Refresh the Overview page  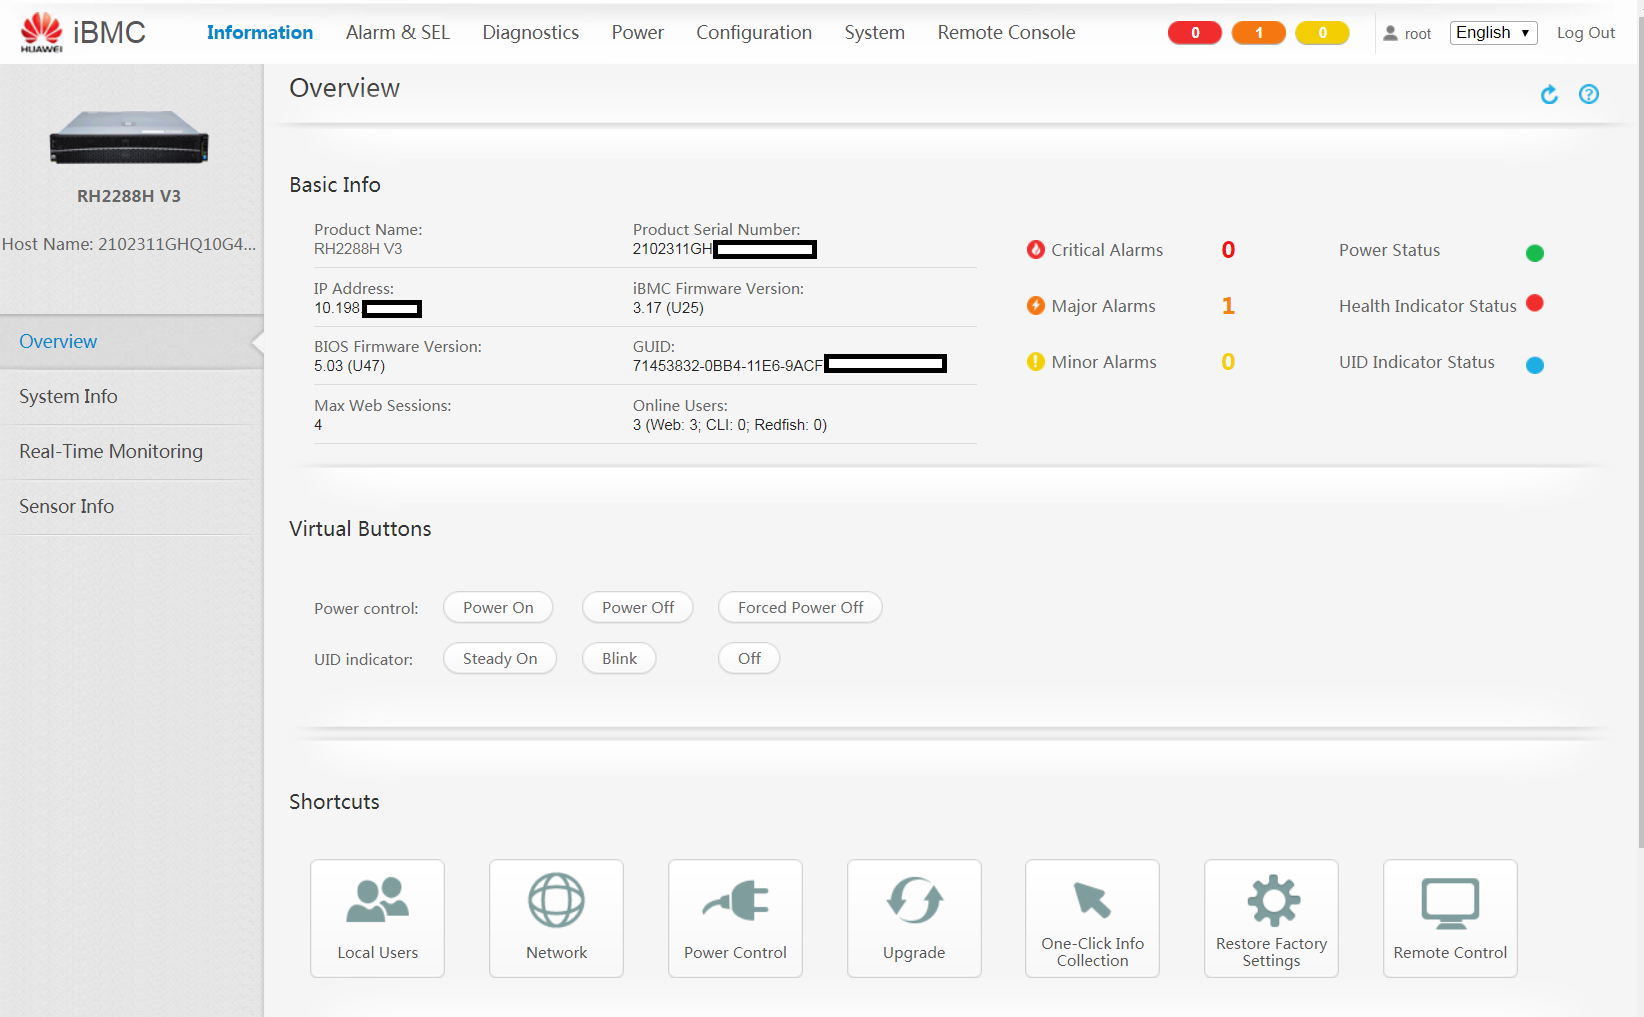point(1549,94)
